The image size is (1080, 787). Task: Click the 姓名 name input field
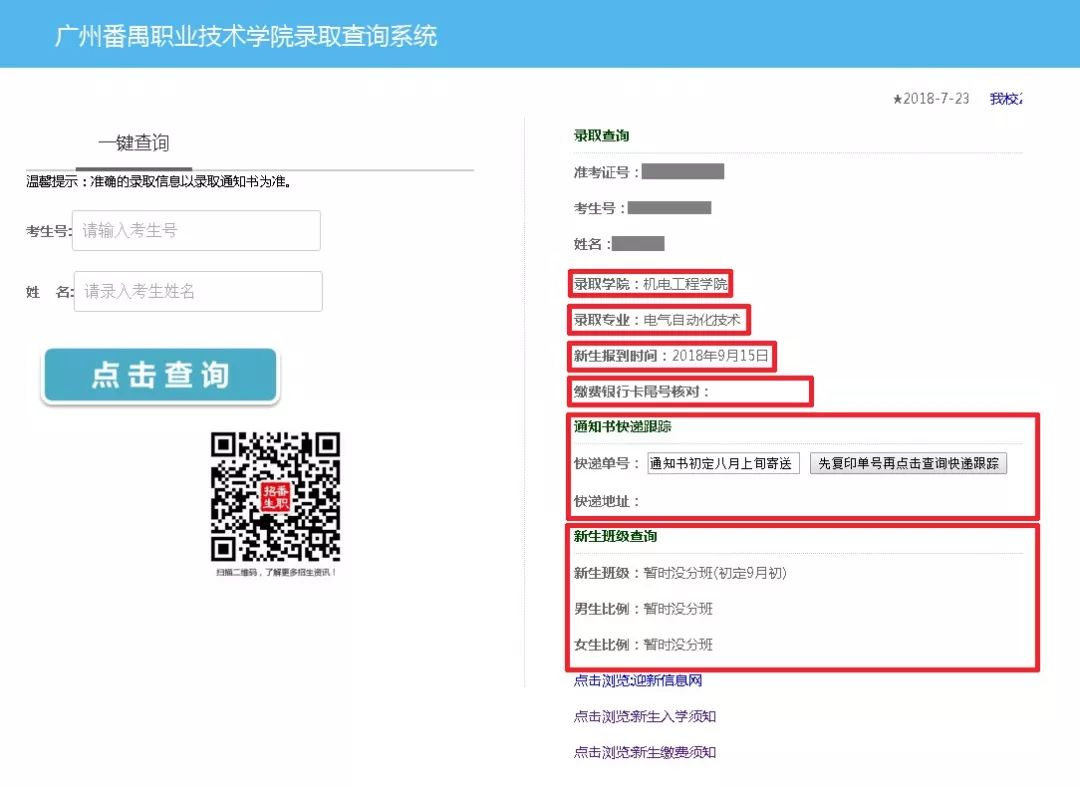[197, 291]
